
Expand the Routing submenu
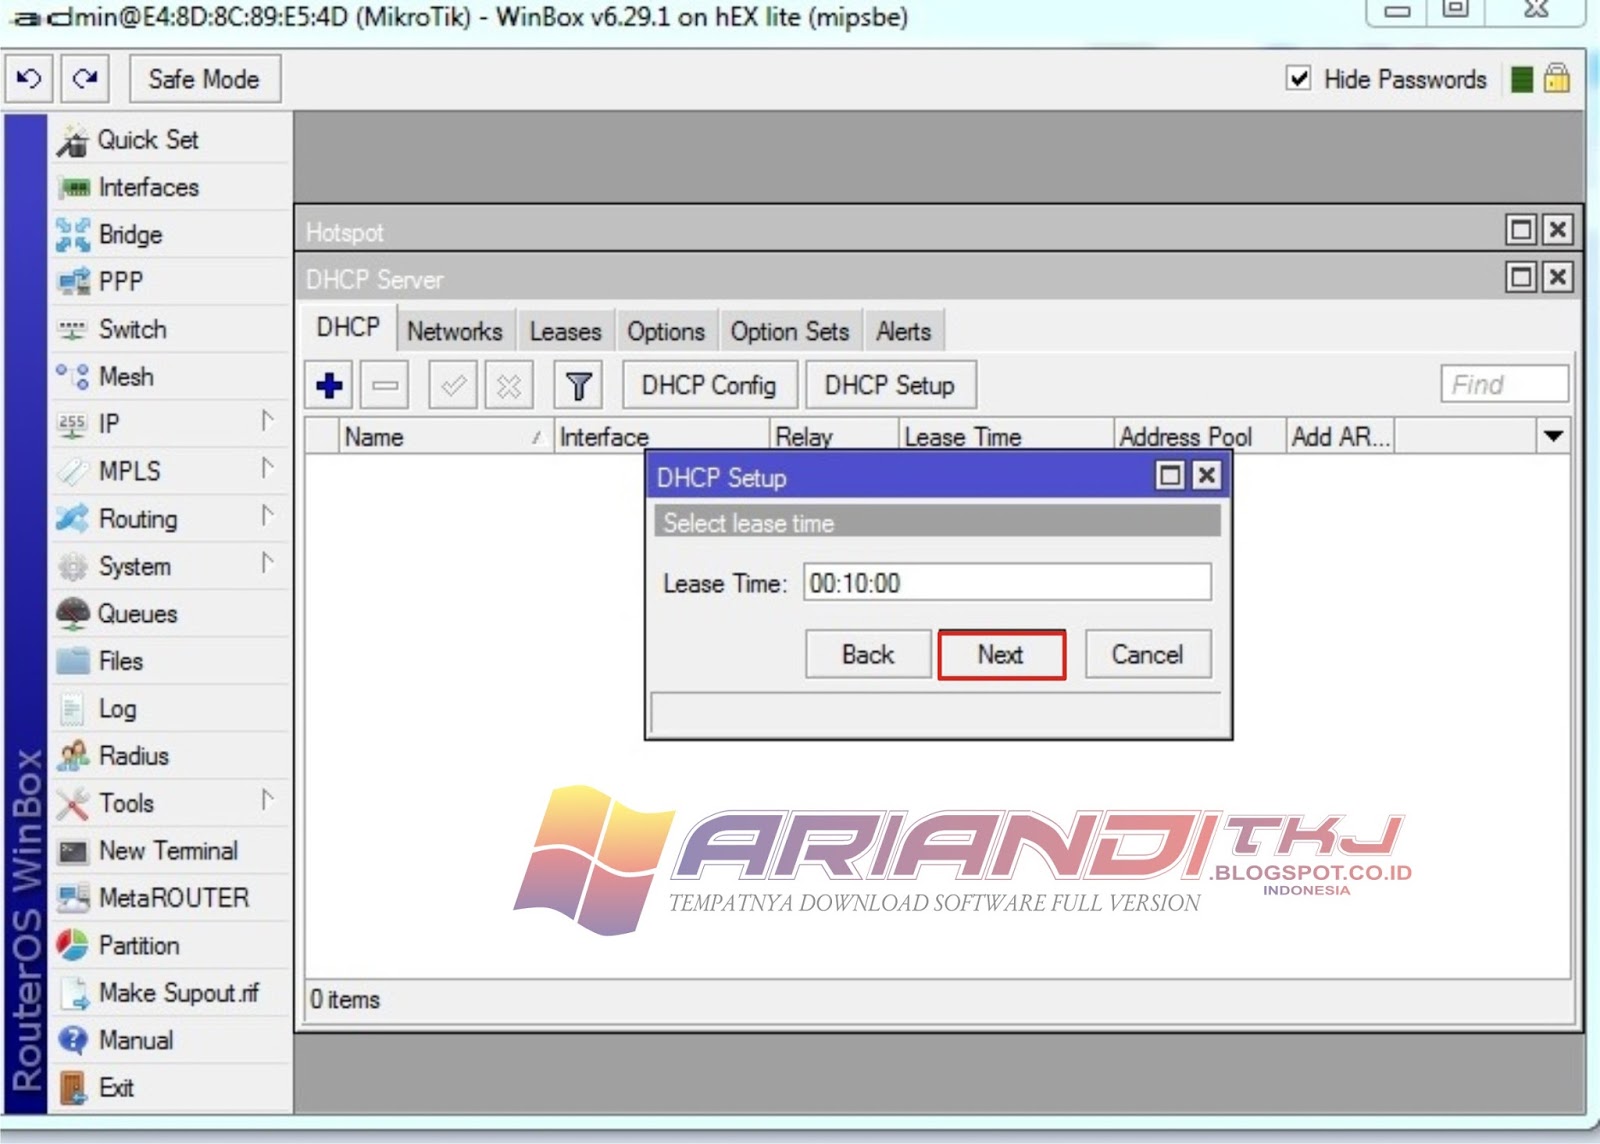(267, 516)
